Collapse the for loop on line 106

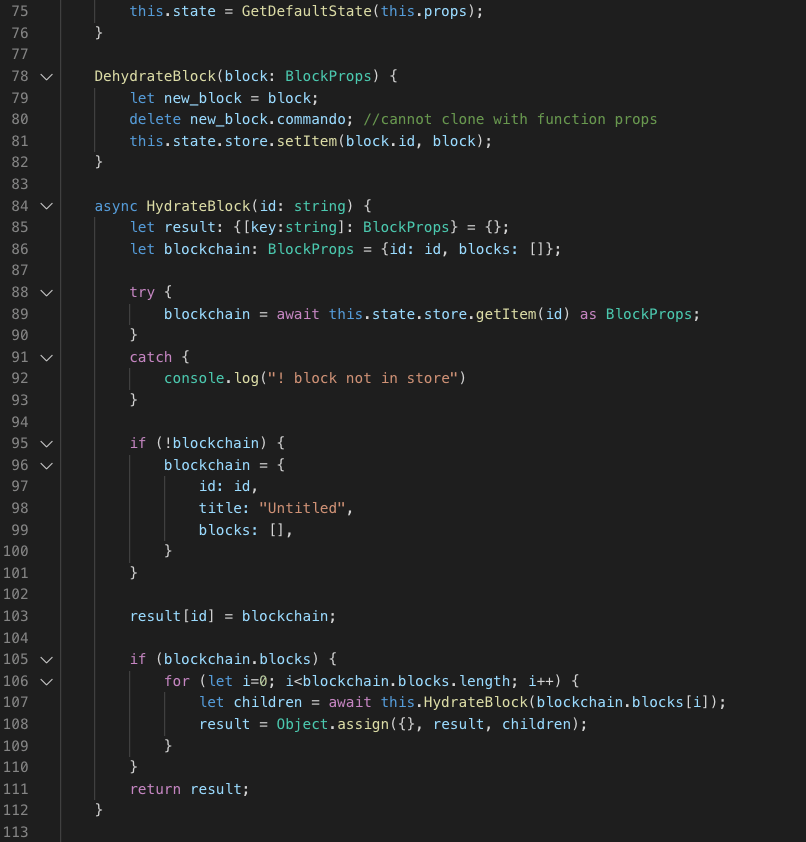46,681
